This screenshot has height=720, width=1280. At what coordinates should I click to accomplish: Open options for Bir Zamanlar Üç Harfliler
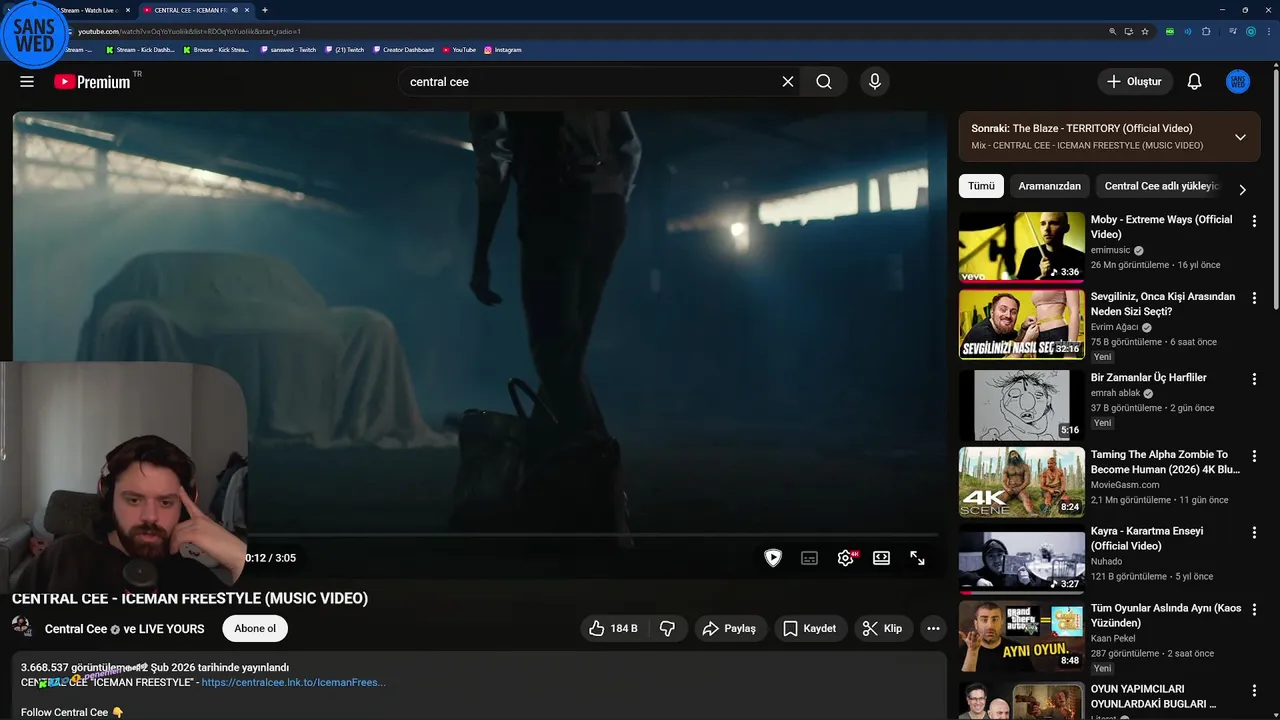click(1254, 379)
